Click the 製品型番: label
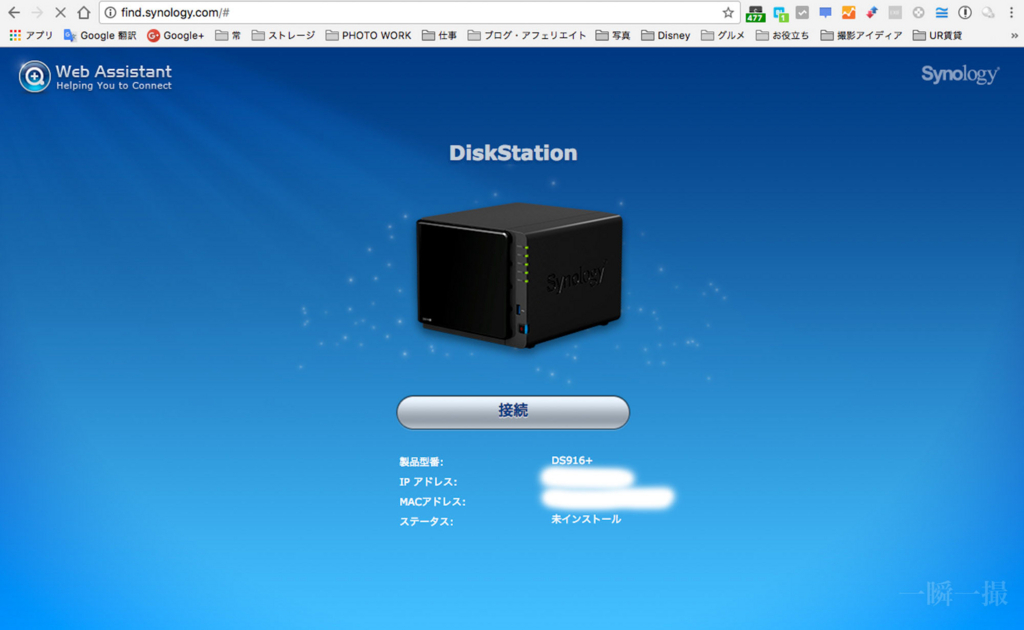 pyautogui.click(x=421, y=462)
